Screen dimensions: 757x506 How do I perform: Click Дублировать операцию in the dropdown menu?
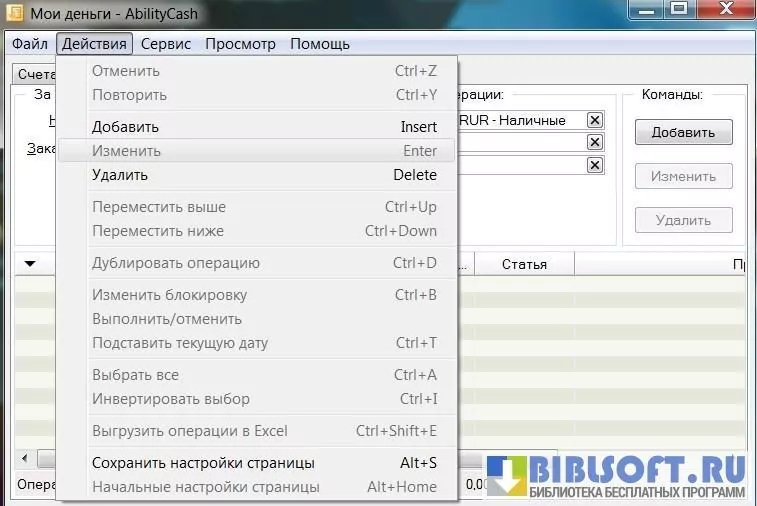click(175, 263)
